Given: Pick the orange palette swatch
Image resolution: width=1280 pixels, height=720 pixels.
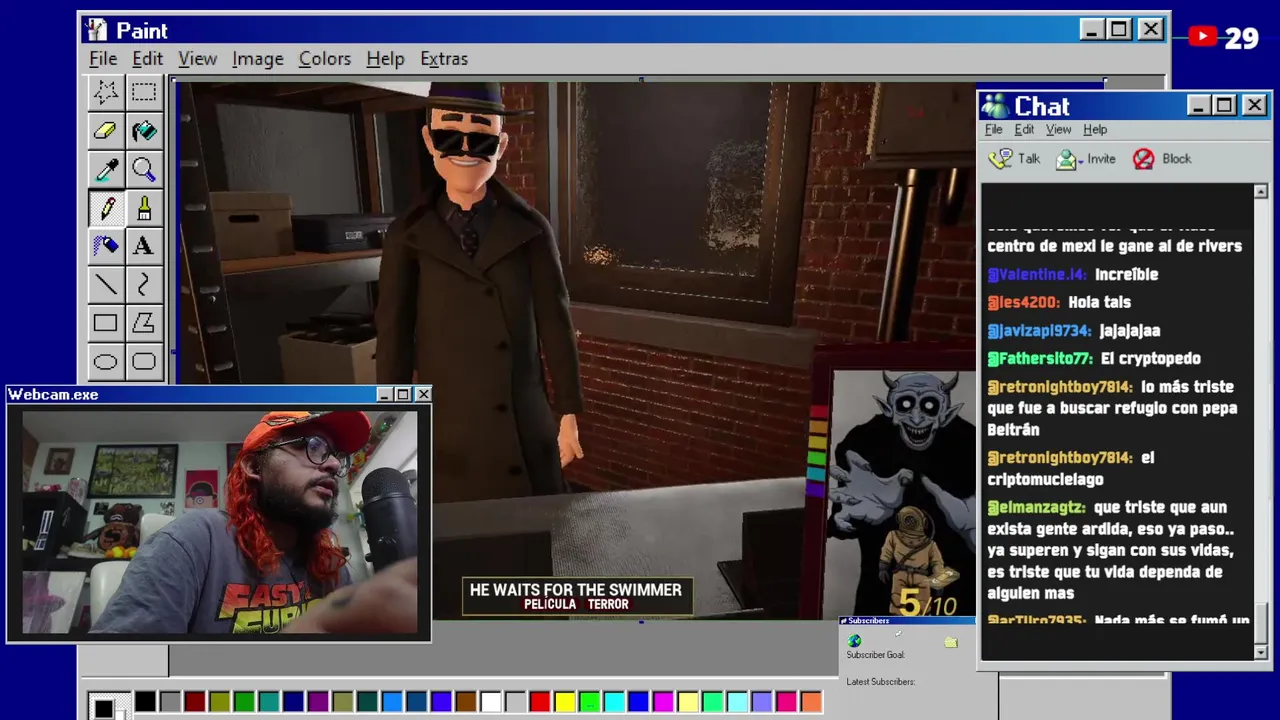Looking at the screenshot, I should tap(811, 702).
